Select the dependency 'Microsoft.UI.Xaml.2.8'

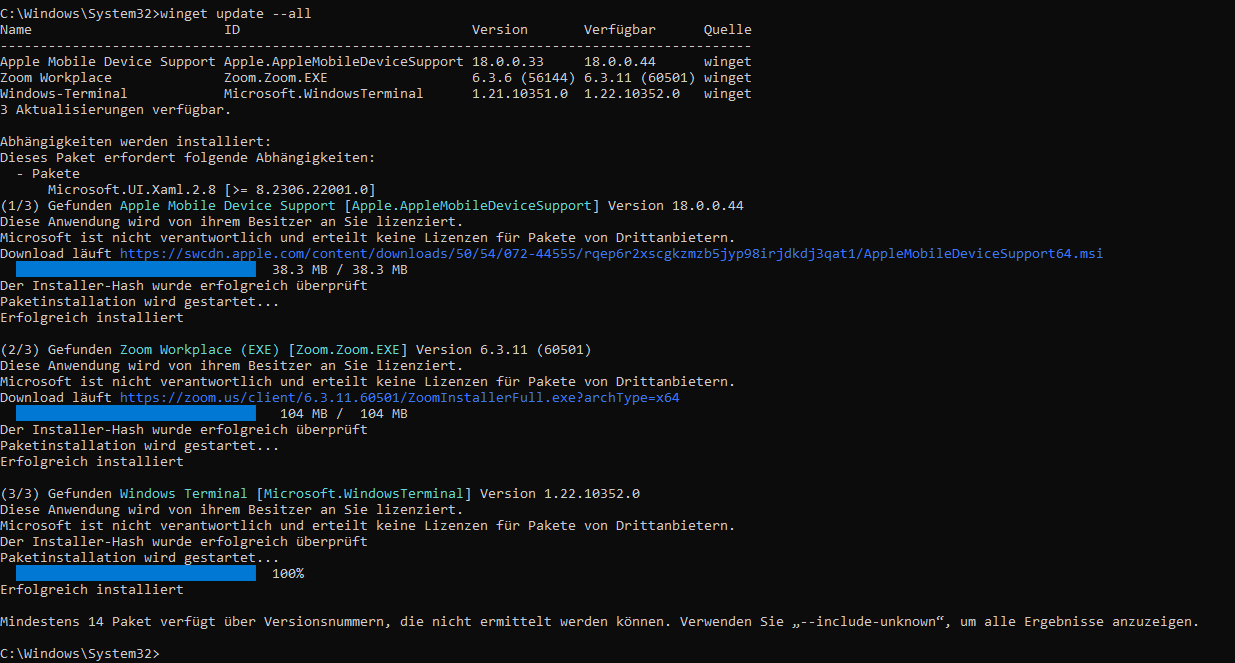[132, 190]
